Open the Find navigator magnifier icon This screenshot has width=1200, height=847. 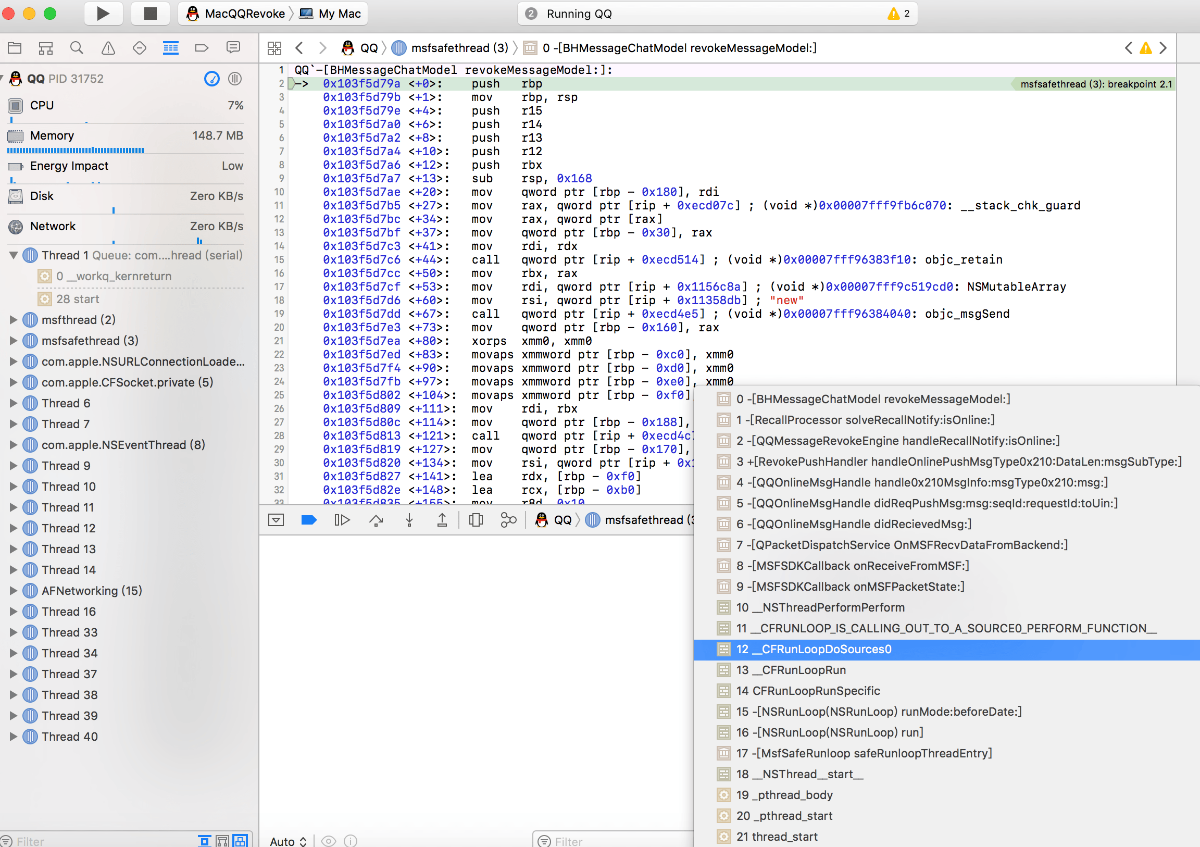click(77, 48)
